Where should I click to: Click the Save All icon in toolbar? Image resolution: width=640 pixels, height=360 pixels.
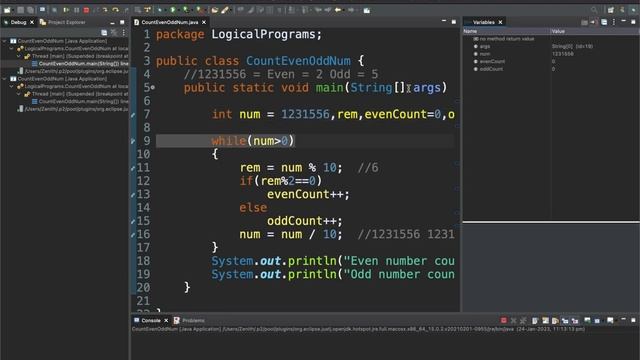pyautogui.click(x=30, y=10)
